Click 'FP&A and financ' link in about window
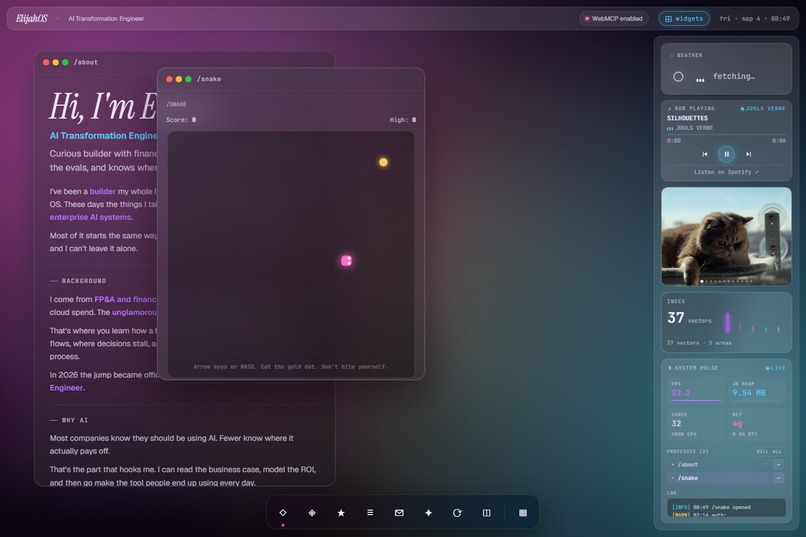 pos(125,299)
